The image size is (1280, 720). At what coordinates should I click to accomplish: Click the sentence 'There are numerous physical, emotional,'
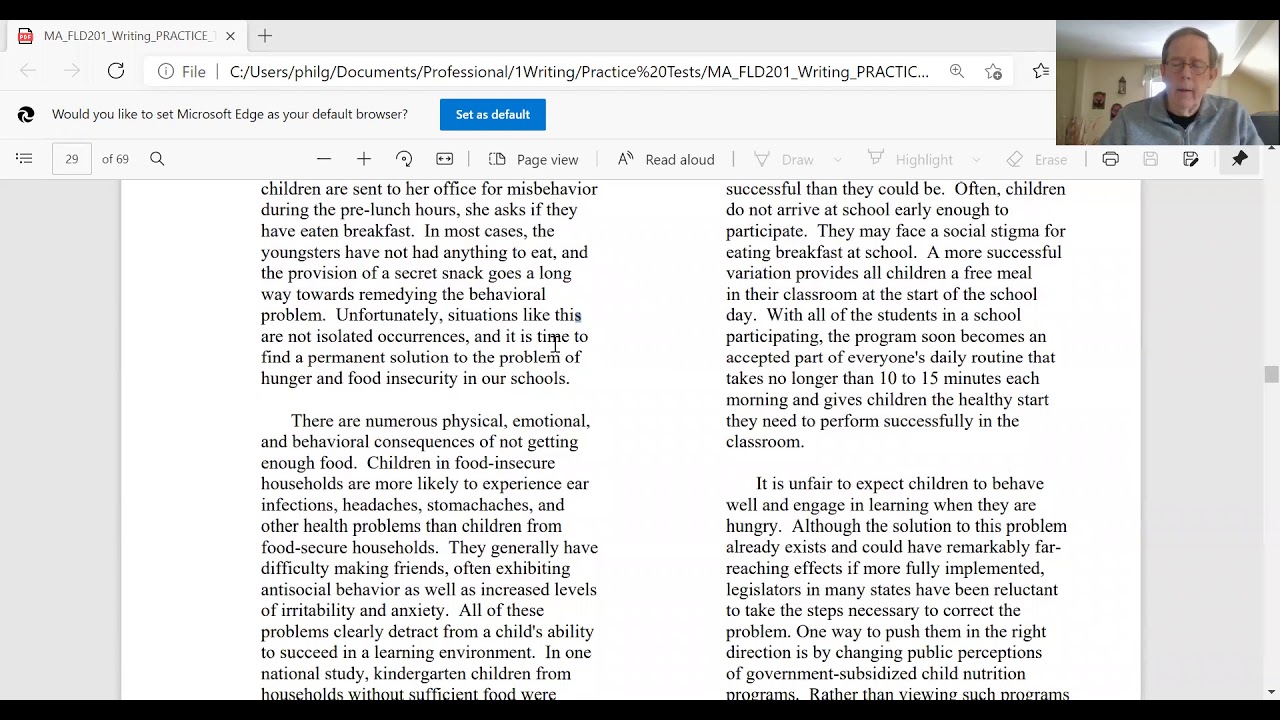click(x=440, y=421)
